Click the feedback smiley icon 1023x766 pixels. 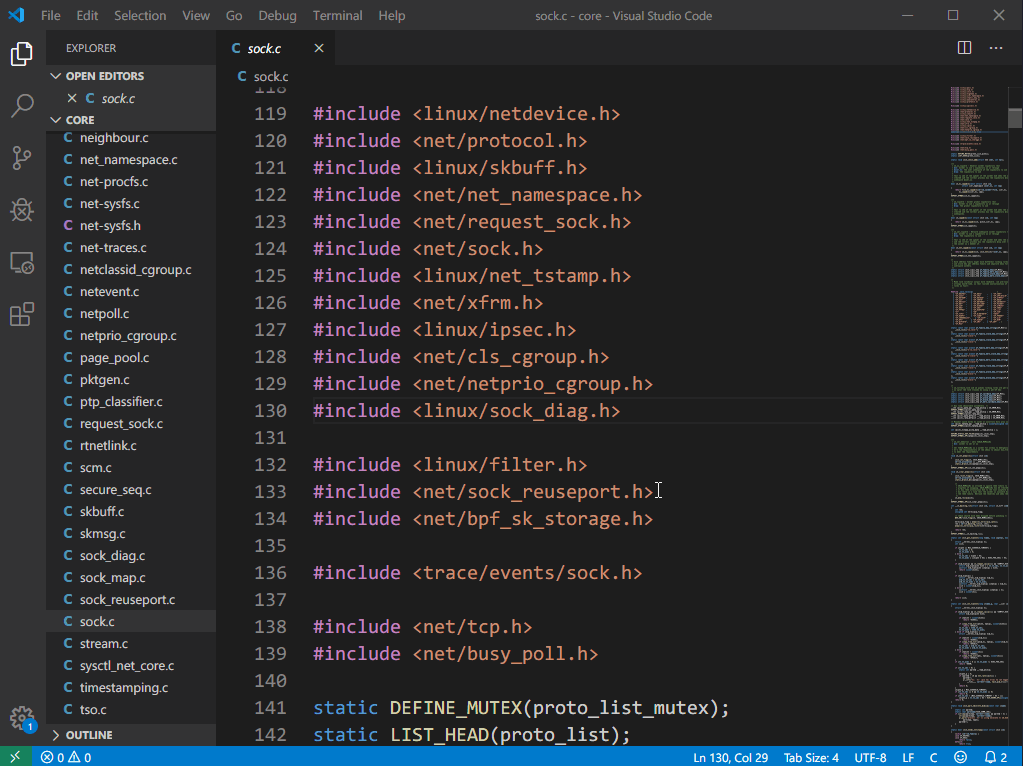coord(960,758)
